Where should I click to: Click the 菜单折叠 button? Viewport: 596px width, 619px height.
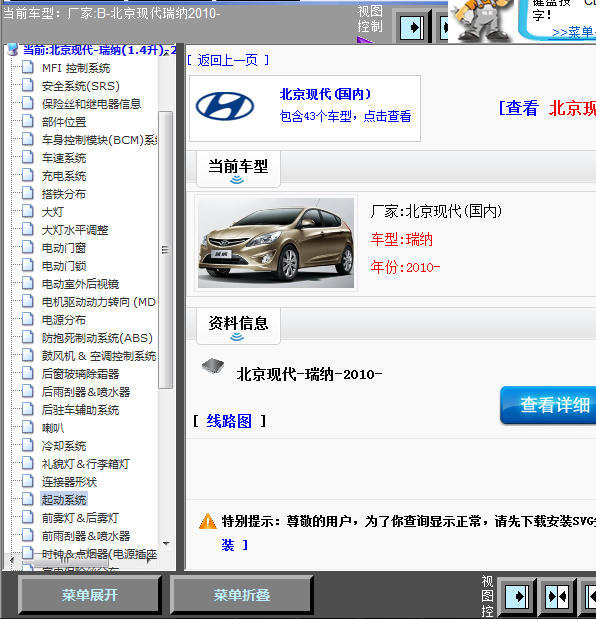(x=242, y=595)
